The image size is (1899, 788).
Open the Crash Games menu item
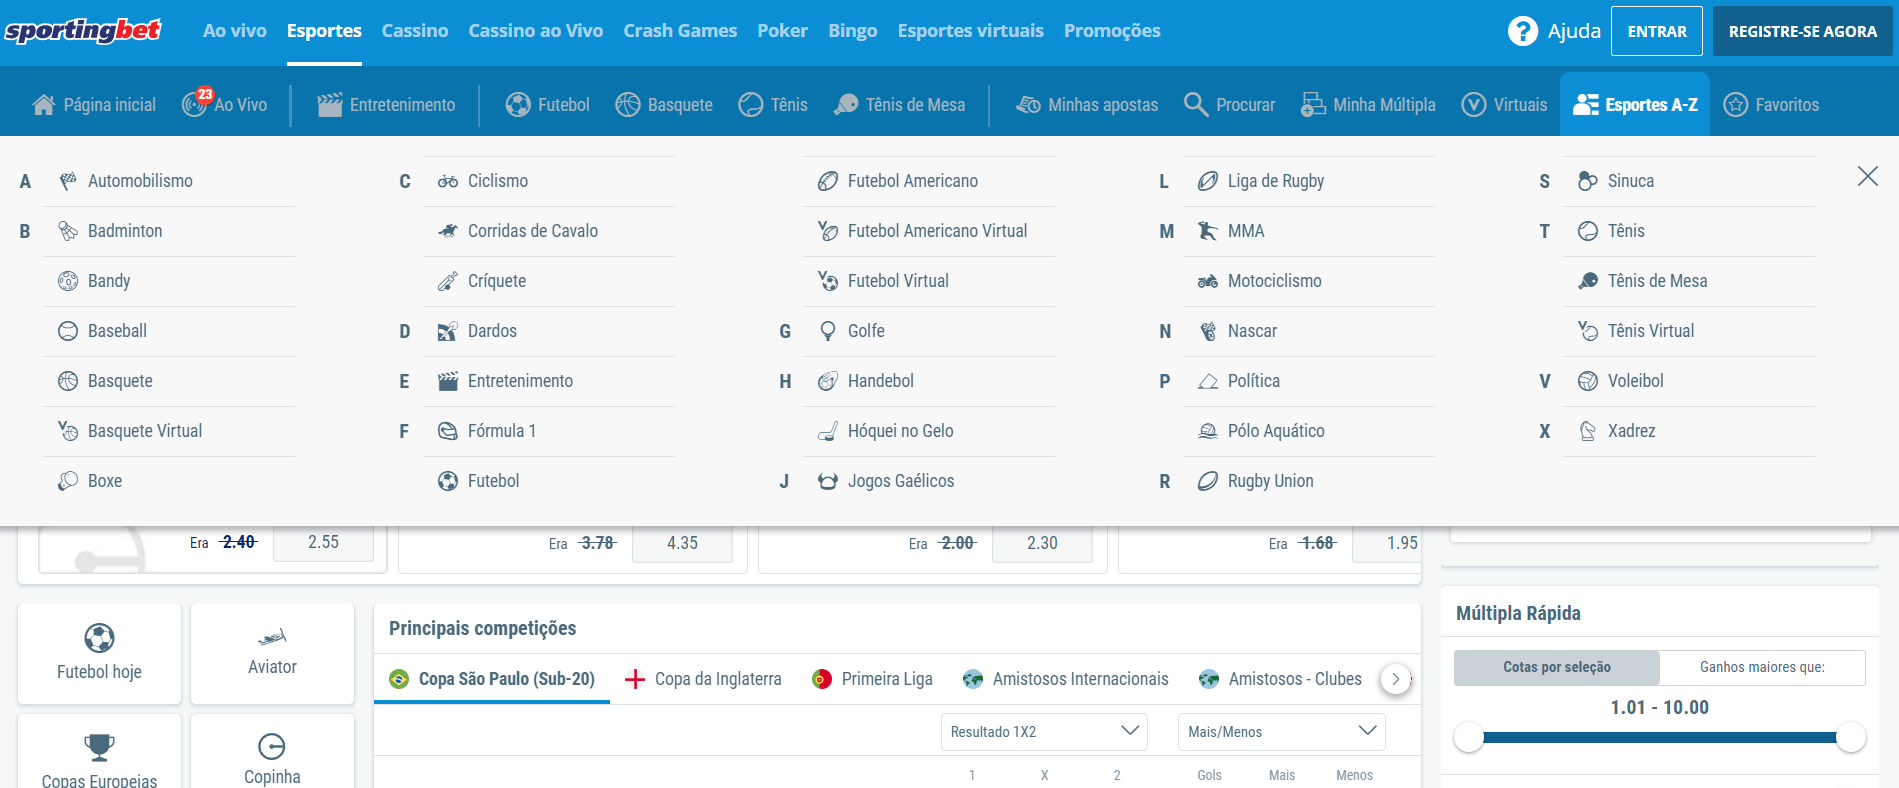point(680,31)
